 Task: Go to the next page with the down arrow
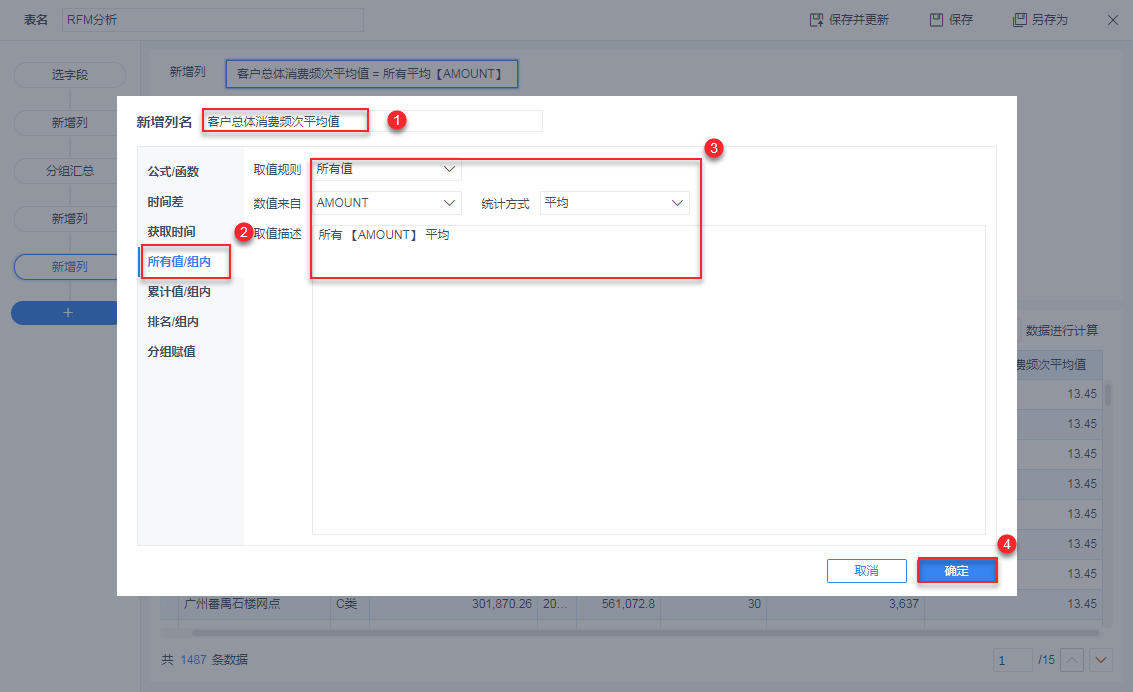tap(1101, 660)
